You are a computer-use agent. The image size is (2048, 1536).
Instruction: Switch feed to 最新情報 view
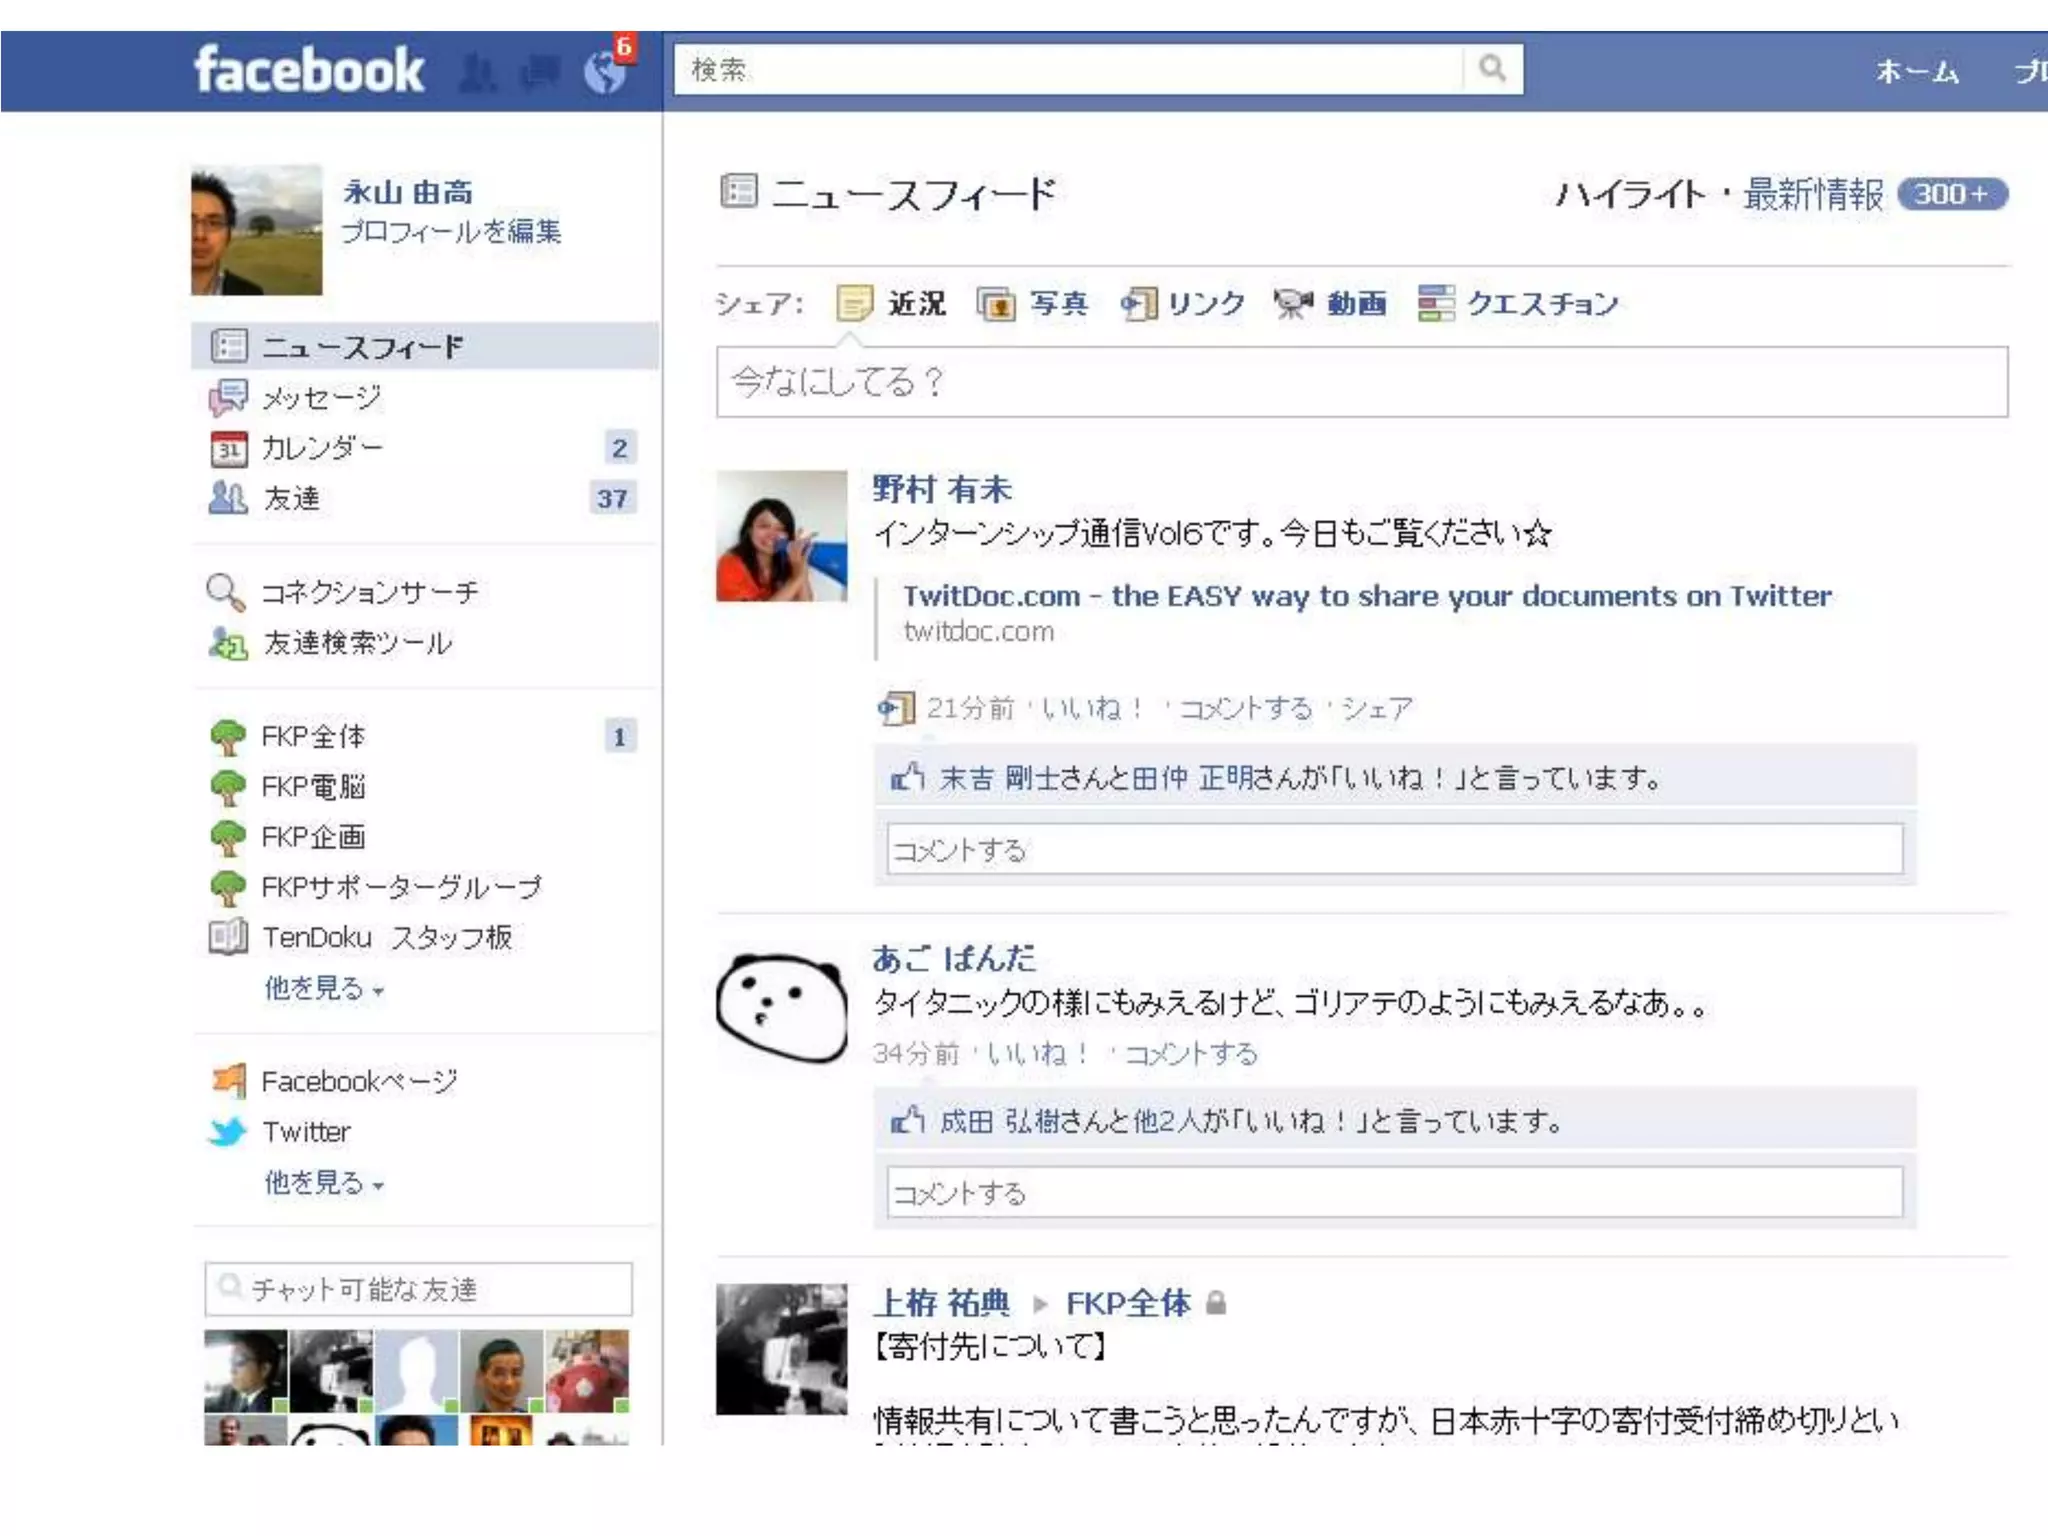point(1813,194)
